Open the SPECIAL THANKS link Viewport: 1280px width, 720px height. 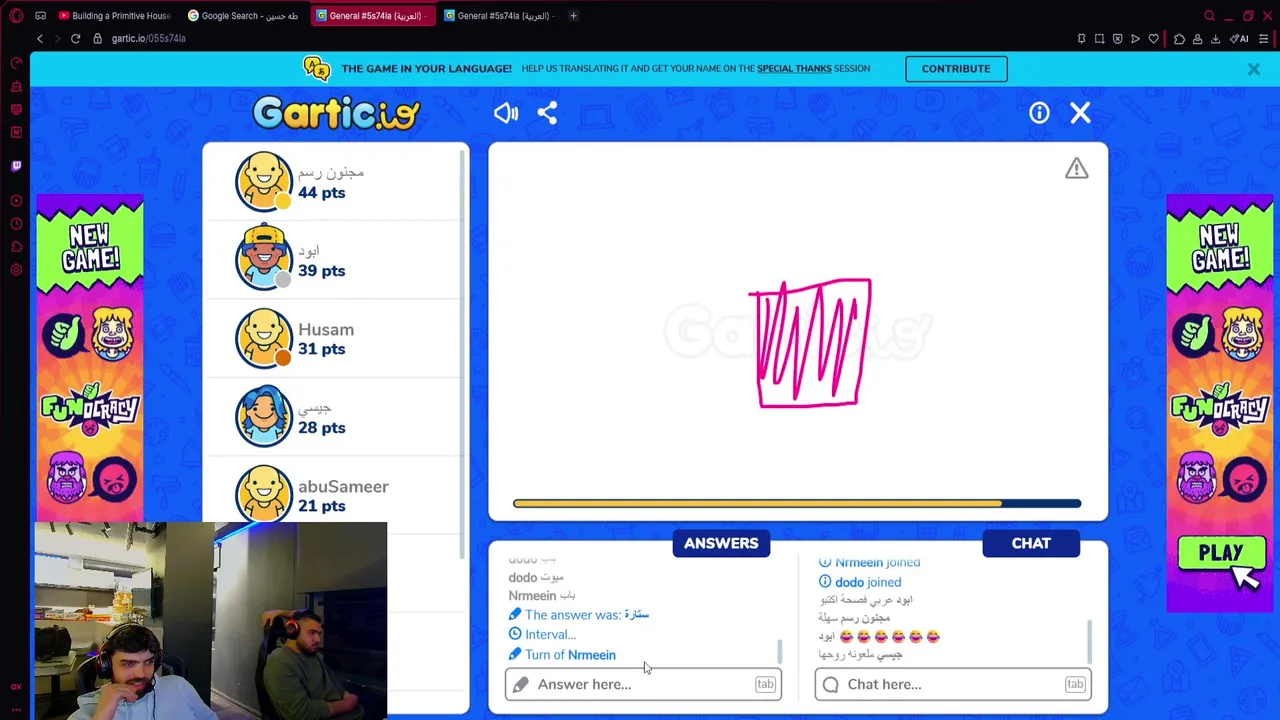click(x=794, y=68)
